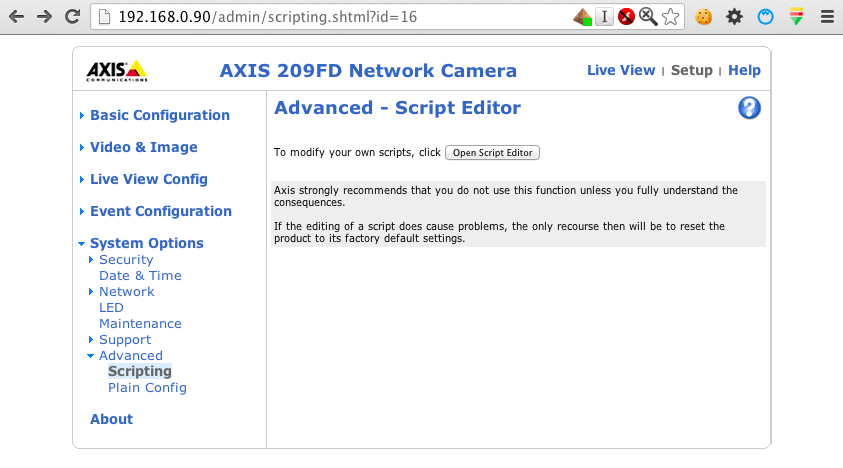
Task: Open Help link in the header
Action: tap(744, 70)
